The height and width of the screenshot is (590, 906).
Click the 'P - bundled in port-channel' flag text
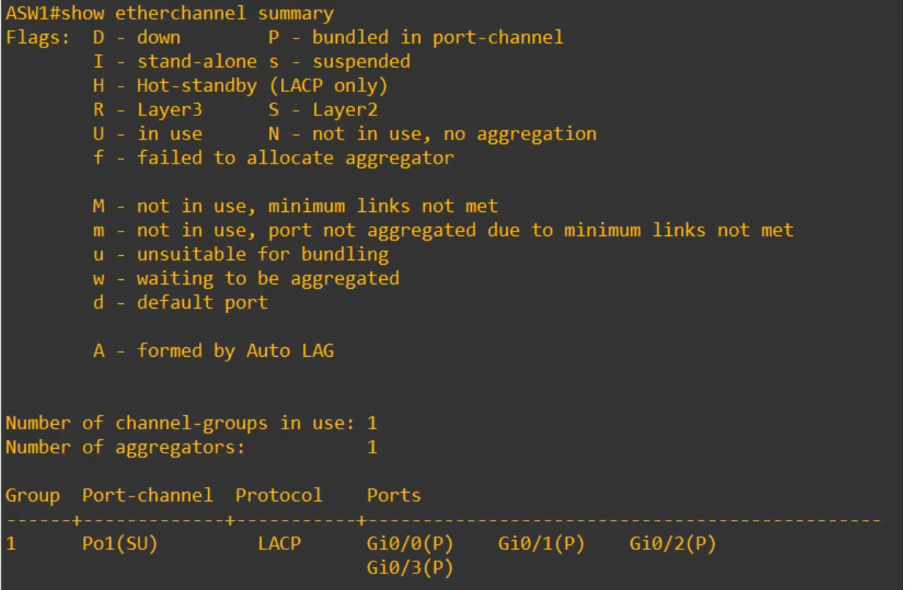click(415, 38)
